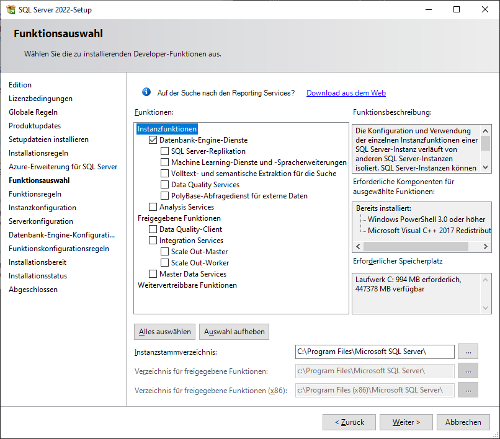Image resolution: width=500 pixels, height=439 pixels.
Task: Click the components list horizontal scrollbar thumb
Action: click(416, 247)
